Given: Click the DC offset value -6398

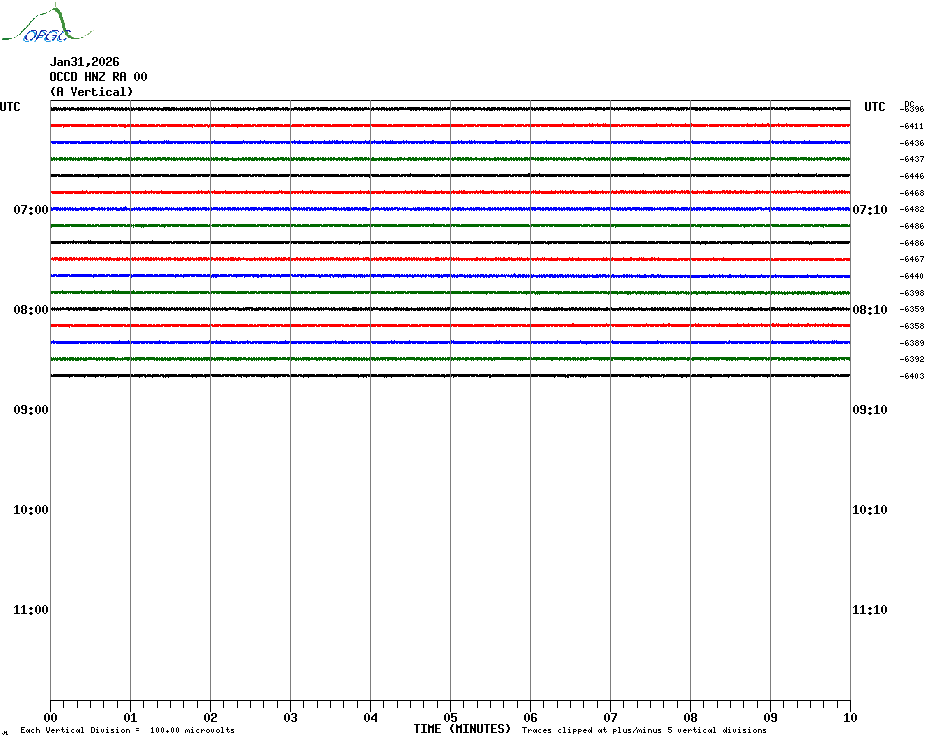Looking at the screenshot, I should [x=912, y=293].
